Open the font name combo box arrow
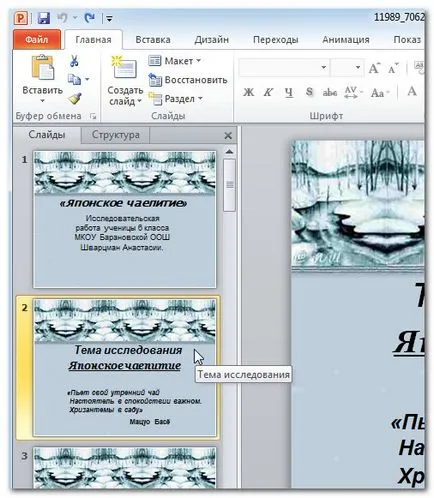Viewport: 434px width, 498px height. click(324, 68)
